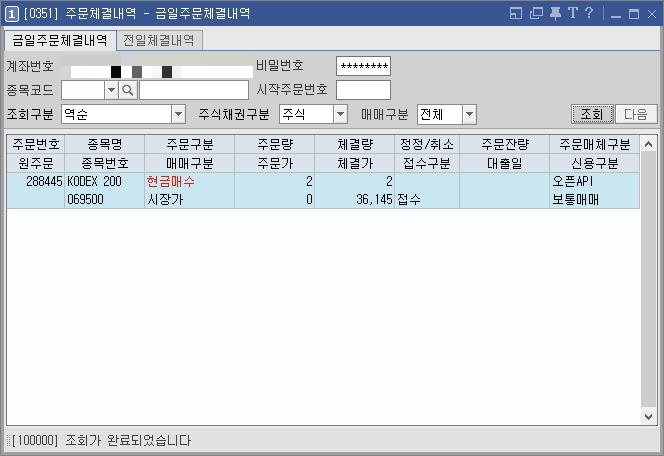Screen dimensions: 664x456
Task: Click the 주문구분 column header
Action: click(x=190, y=144)
